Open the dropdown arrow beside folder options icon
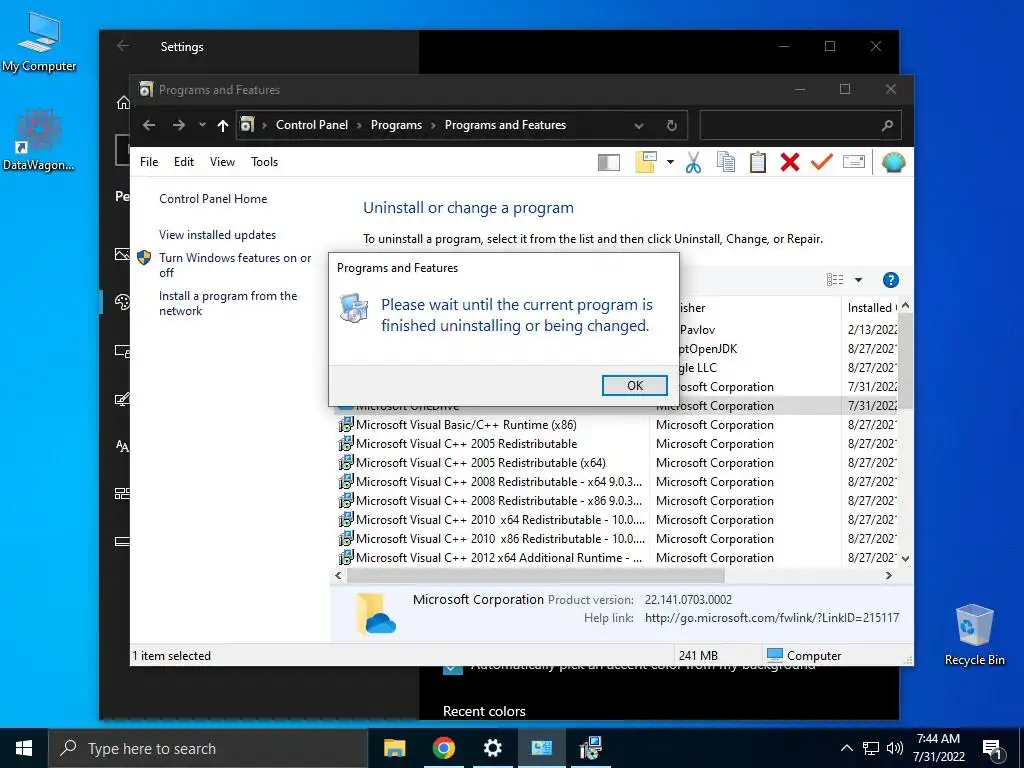Screen dimensions: 1024x768 coord(670,162)
